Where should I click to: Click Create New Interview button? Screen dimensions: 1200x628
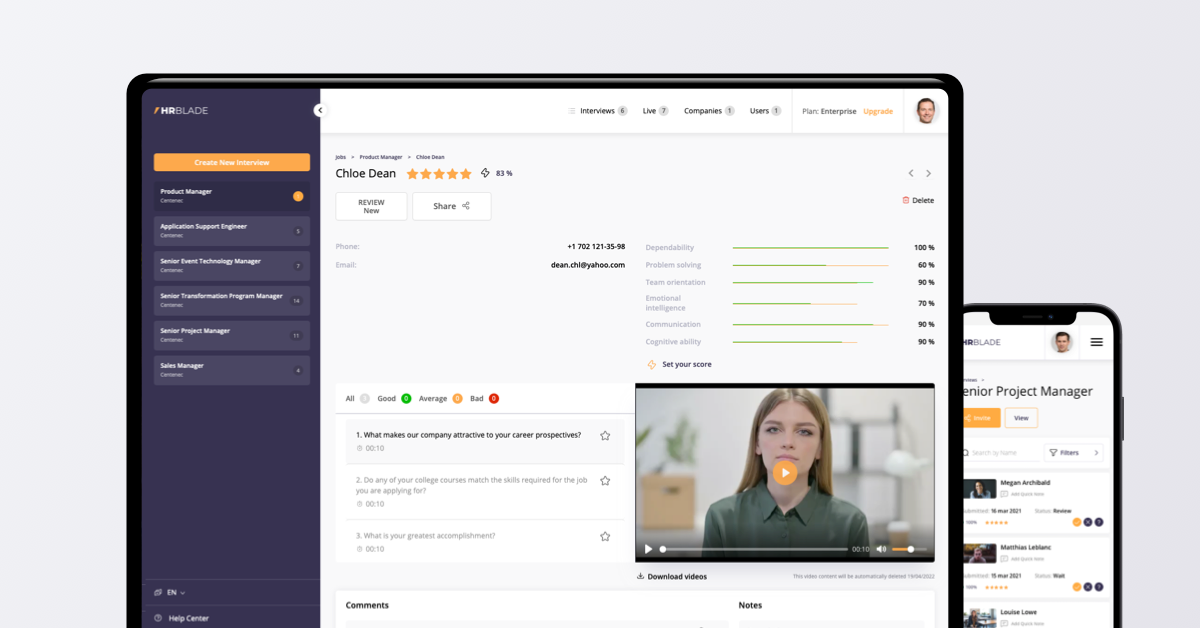(x=232, y=162)
